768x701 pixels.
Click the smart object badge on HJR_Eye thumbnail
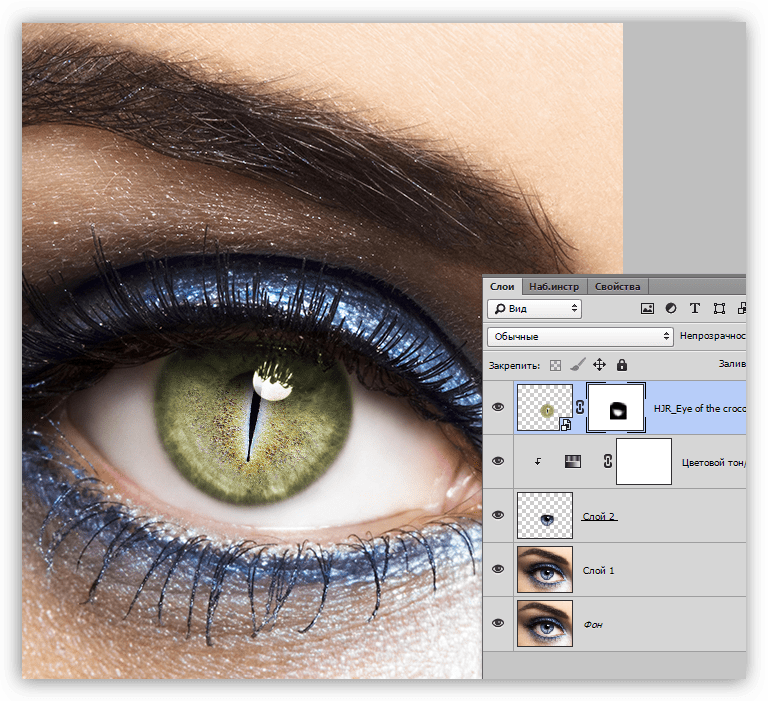(566, 425)
